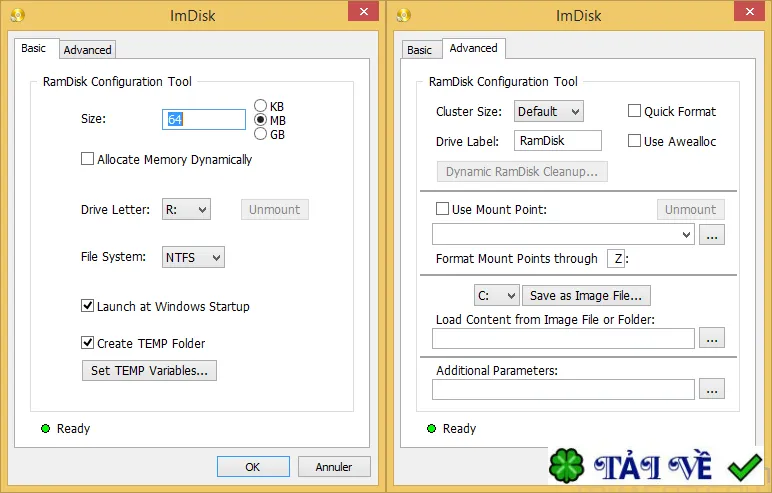Click the Additional Parameters text field
This screenshot has width=772, height=493.
coord(563,389)
